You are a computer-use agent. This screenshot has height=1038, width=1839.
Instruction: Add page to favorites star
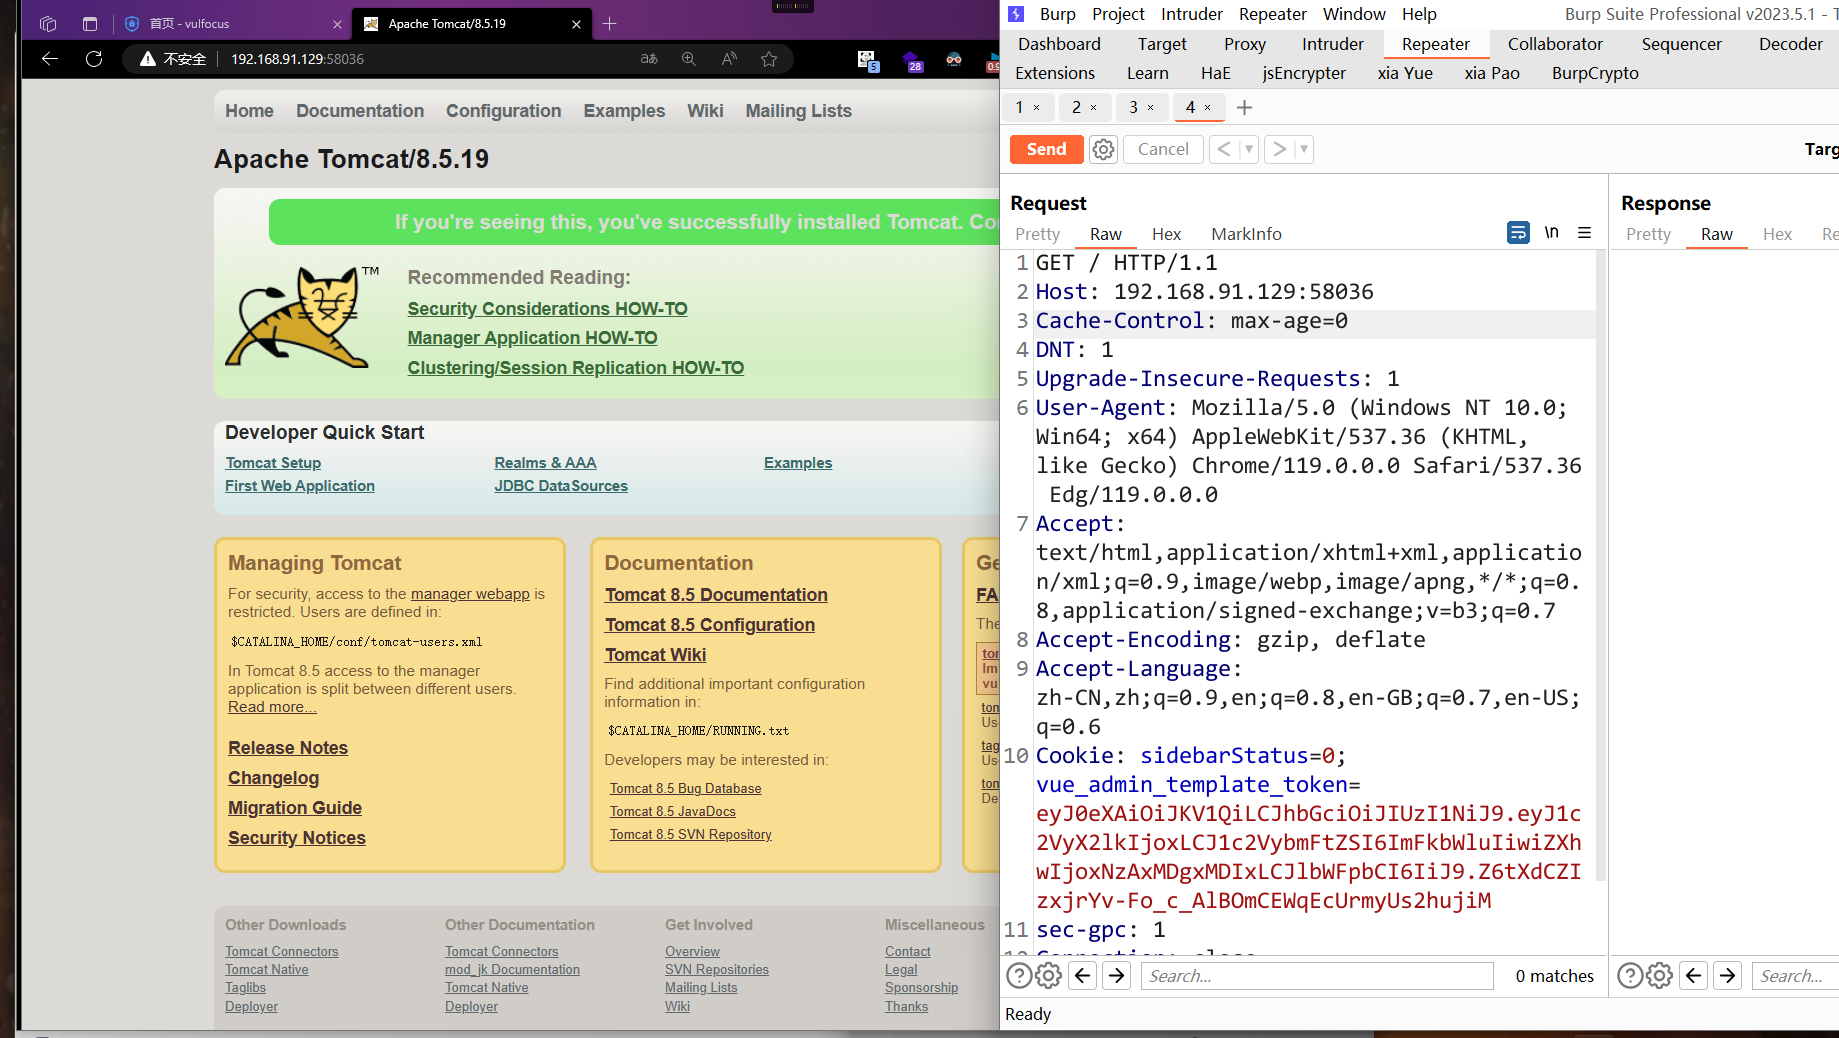(769, 59)
